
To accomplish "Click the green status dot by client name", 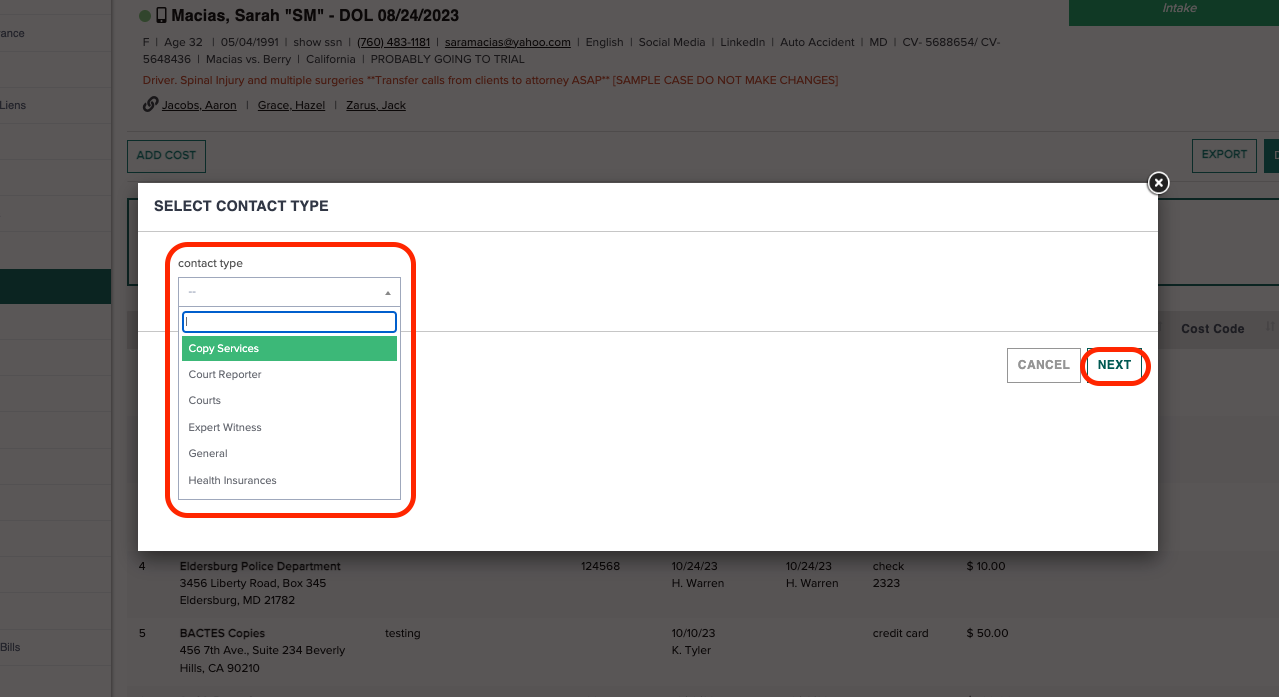I will coord(145,16).
